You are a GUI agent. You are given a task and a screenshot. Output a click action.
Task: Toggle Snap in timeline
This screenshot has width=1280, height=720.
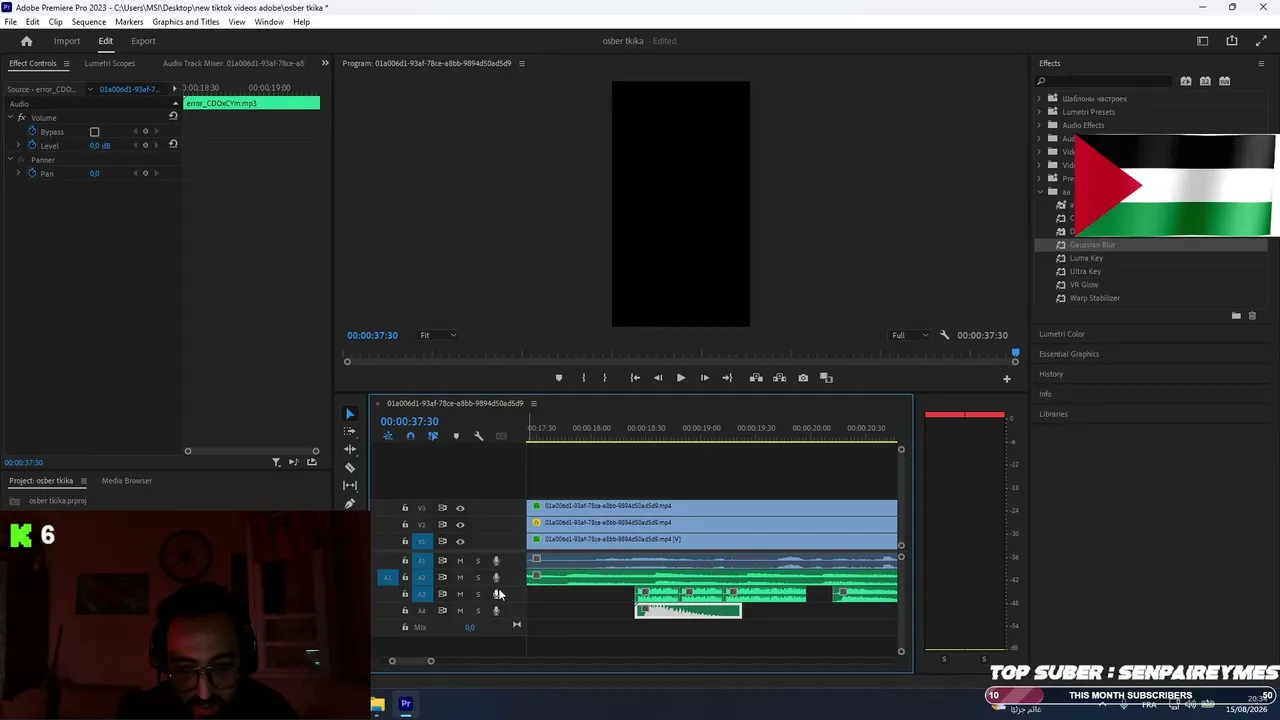coord(410,436)
